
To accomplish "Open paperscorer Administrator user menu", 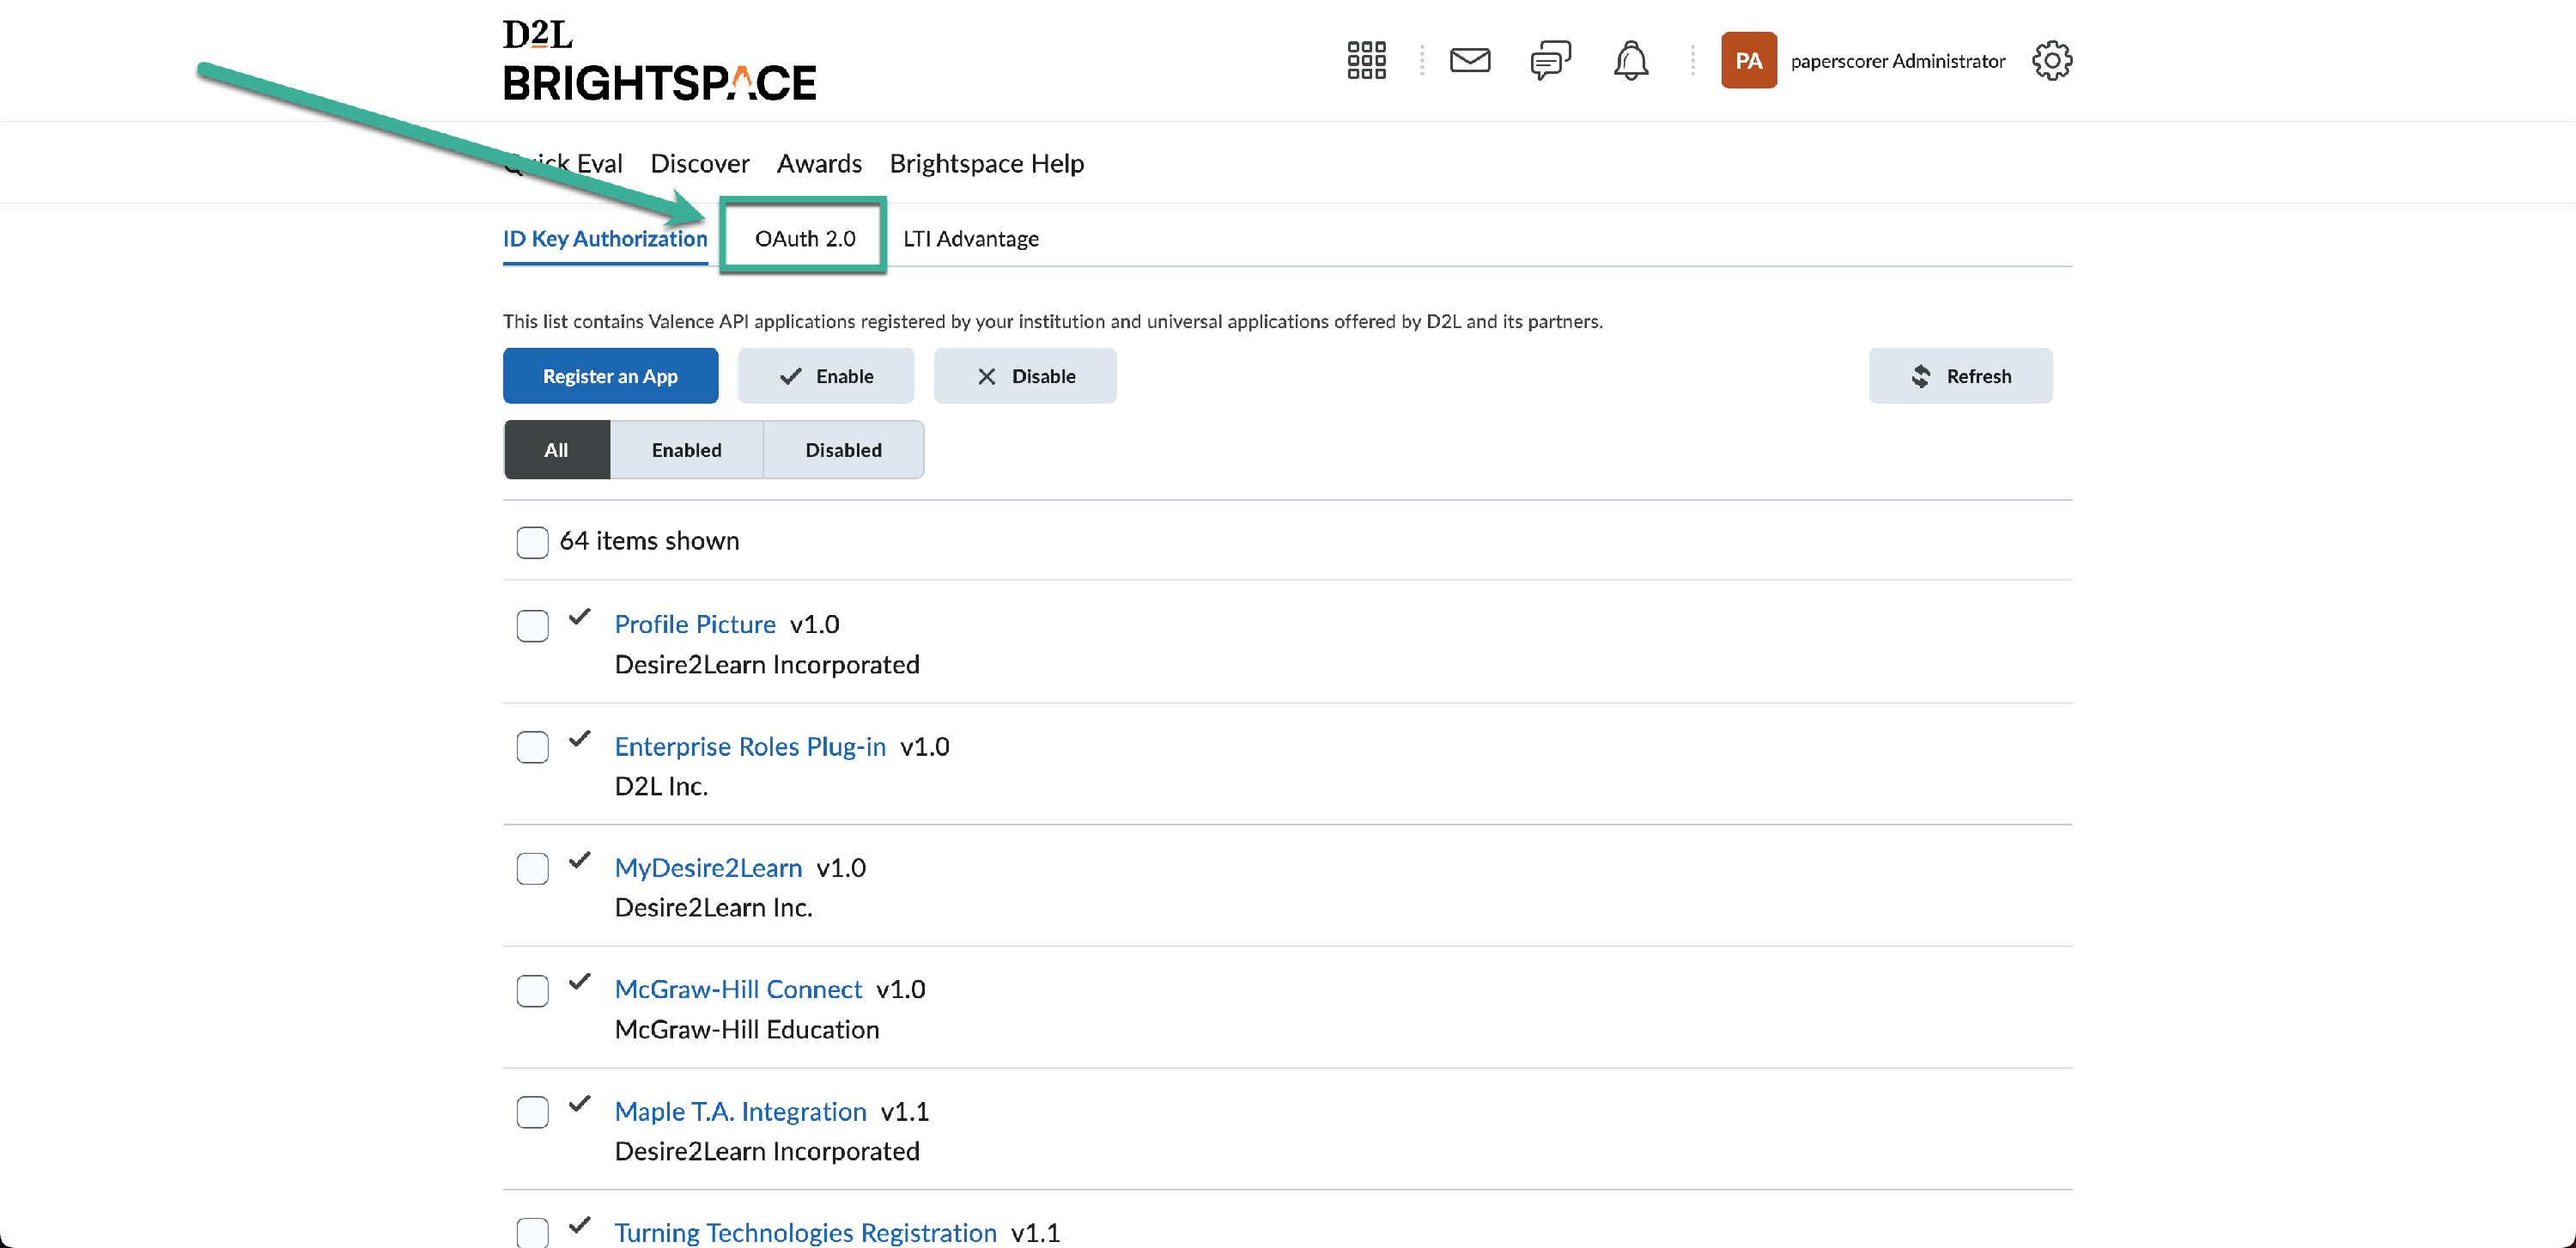I will (x=1897, y=61).
